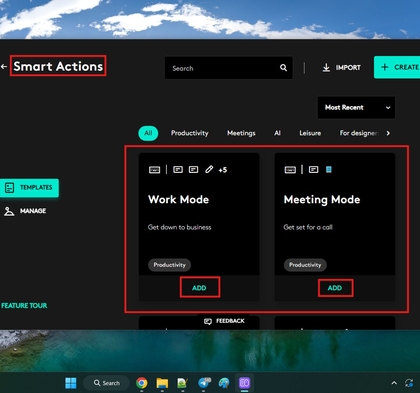Screen dimensions: 420x393
Task: Click the Feedback chat icon
Action: pos(208,321)
